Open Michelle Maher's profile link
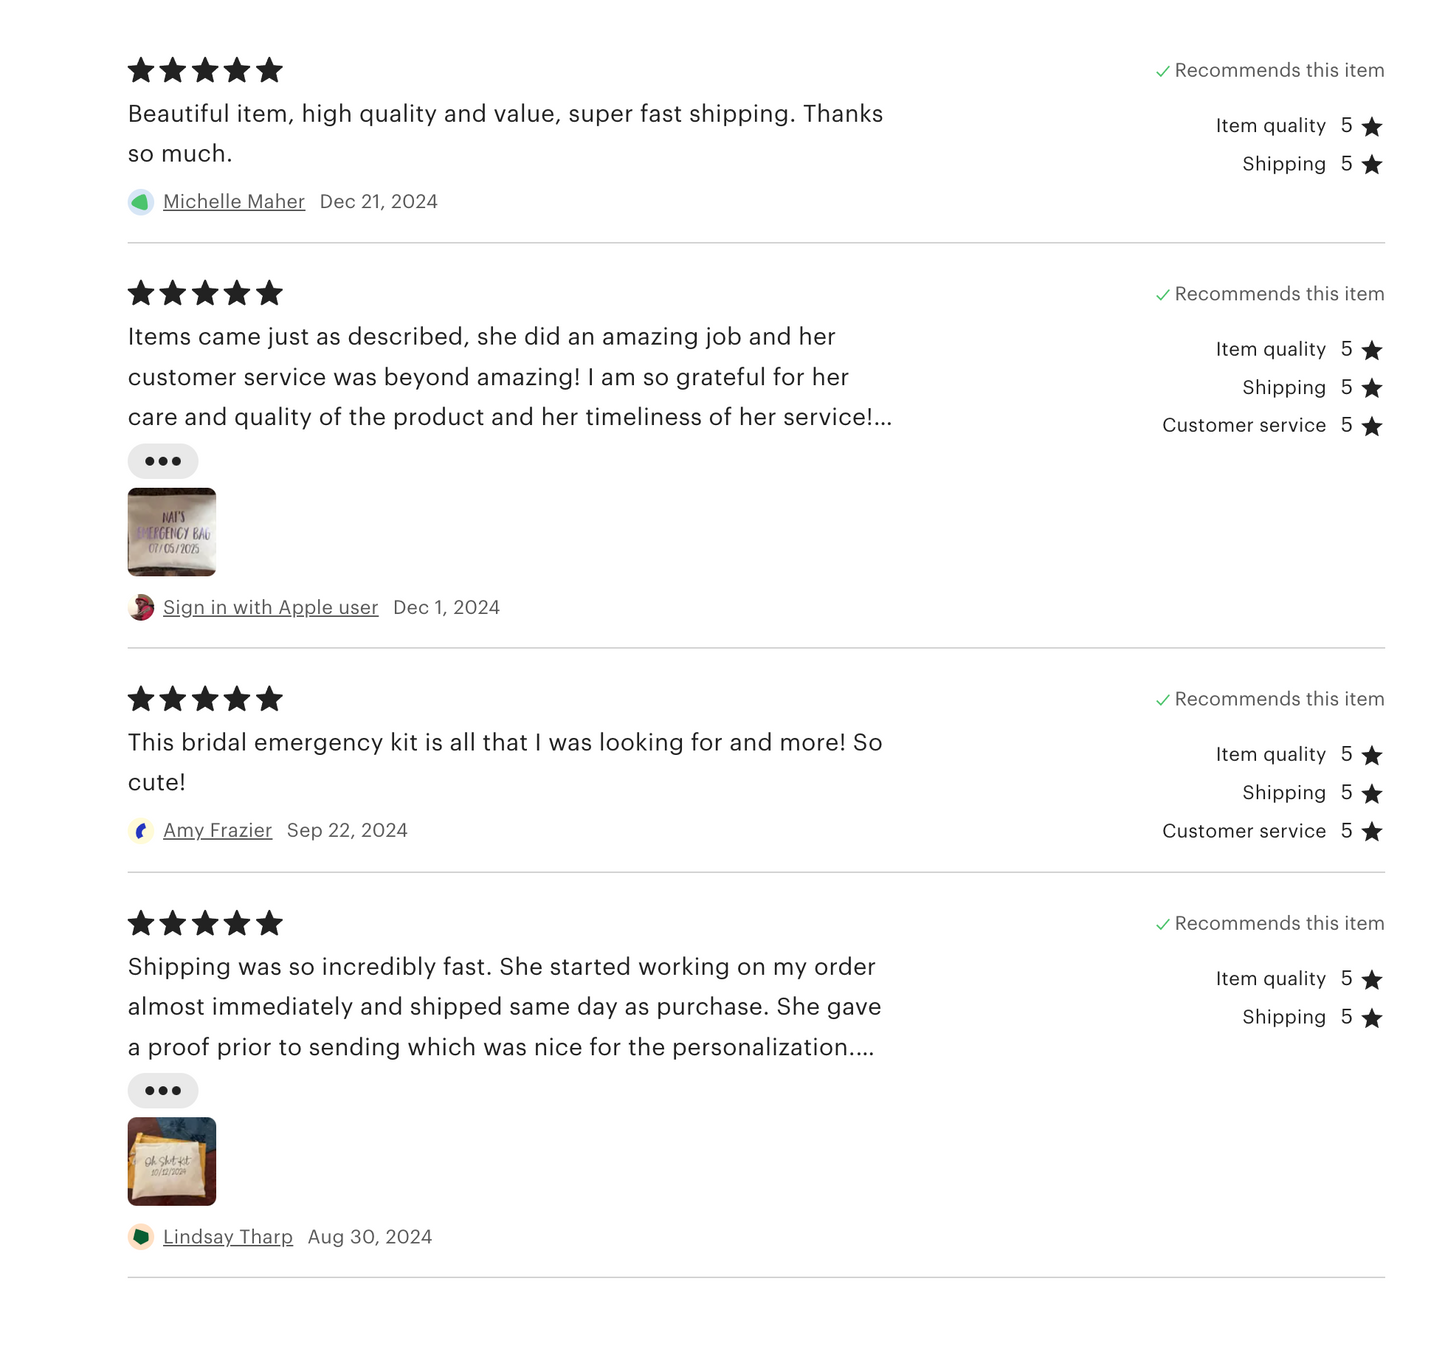Viewport: 1445px width, 1346px height. pos(234,202)
